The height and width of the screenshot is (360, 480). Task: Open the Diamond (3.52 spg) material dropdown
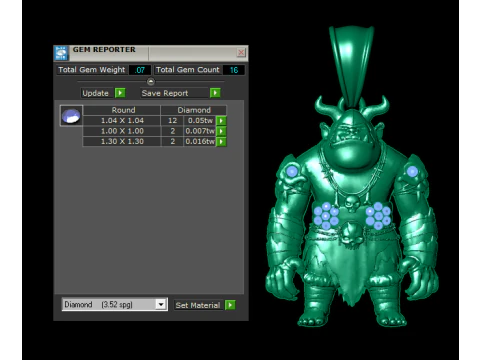114,304
